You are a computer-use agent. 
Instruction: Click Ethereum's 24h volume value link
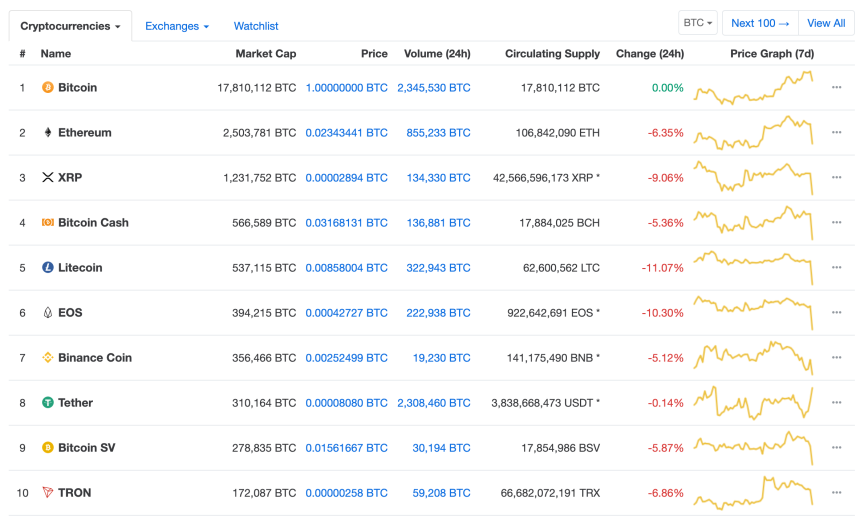click(436, 133)
